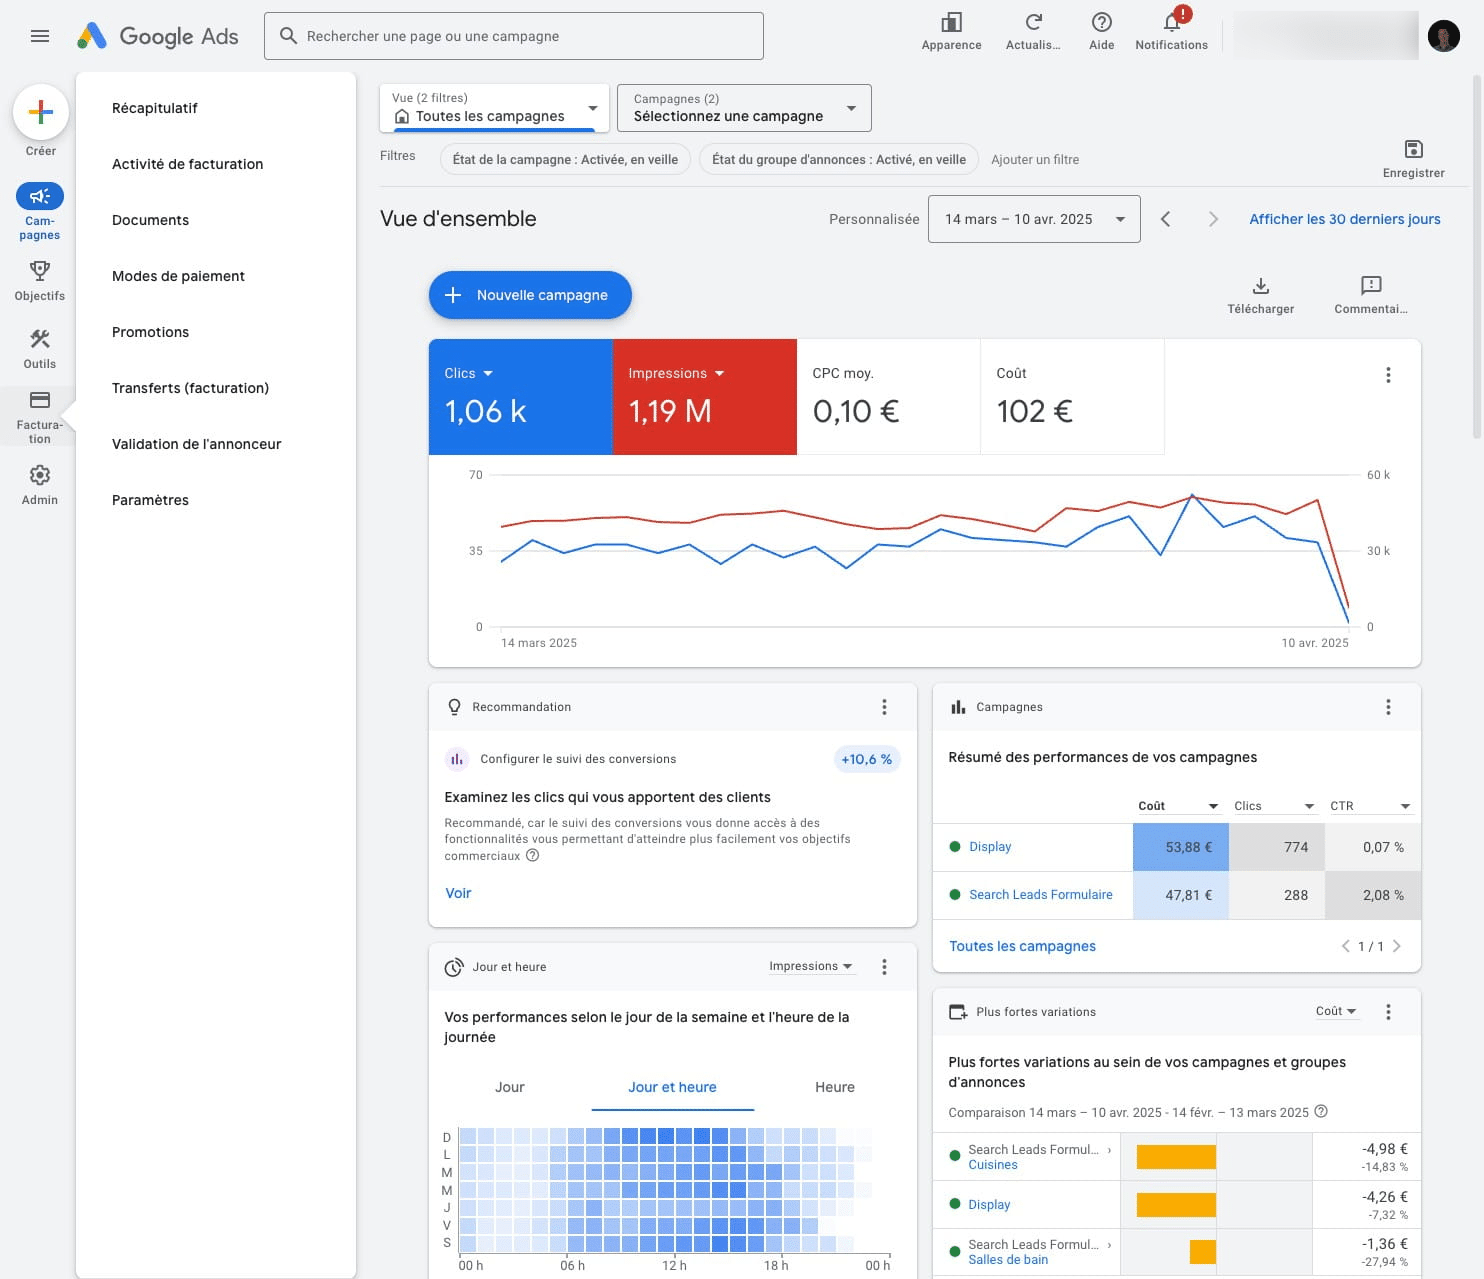1484x1279 pixels.
Task: Open Facturation card icon in sidebar
Action: point(40,417)
